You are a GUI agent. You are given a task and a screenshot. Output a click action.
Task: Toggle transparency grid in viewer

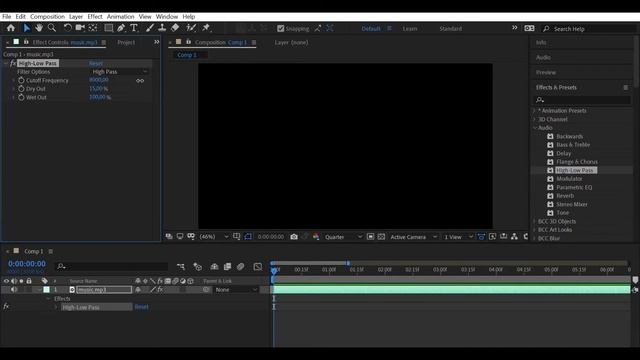(381, 237)
